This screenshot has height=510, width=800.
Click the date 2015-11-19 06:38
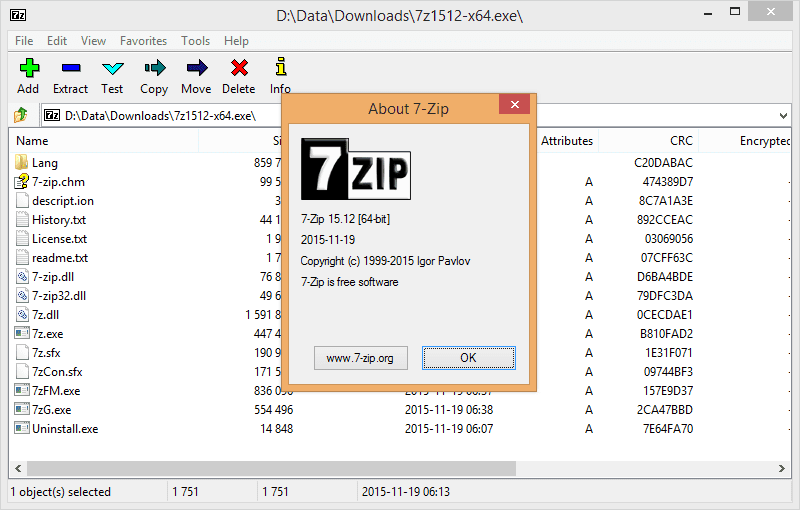pyautogui.click(x=449, y=410)
